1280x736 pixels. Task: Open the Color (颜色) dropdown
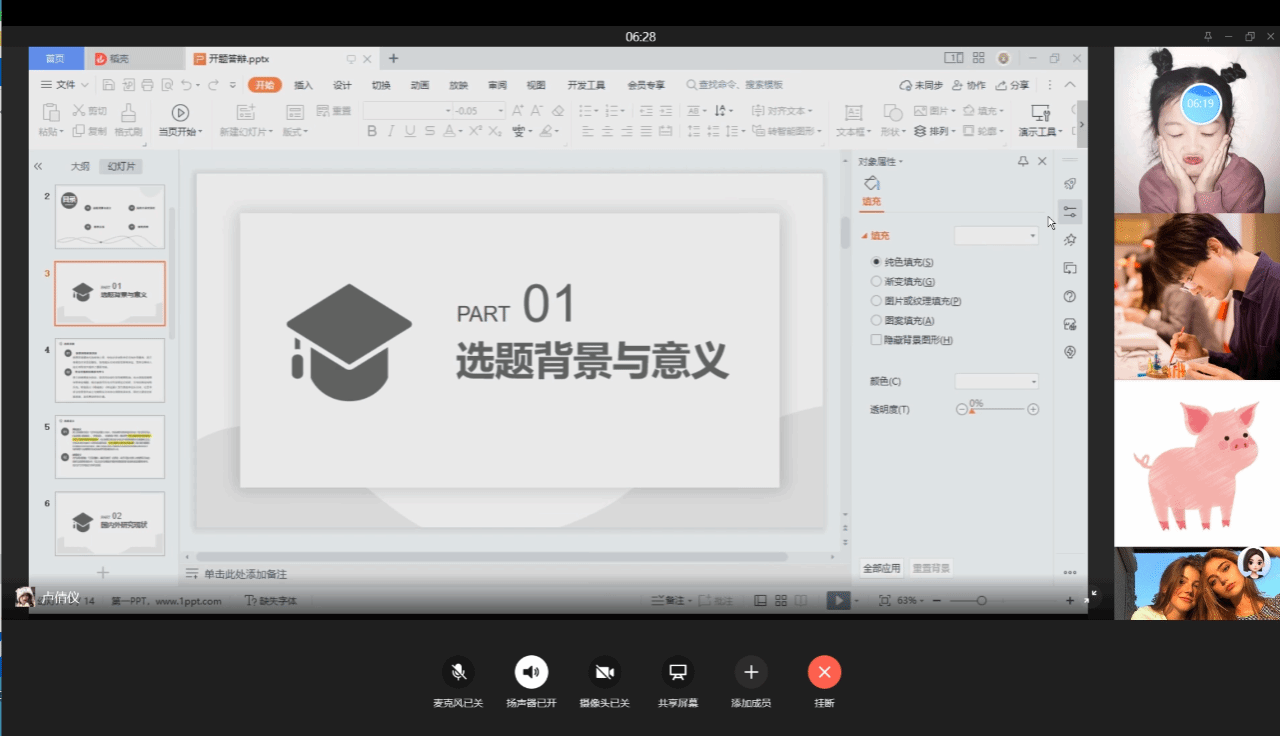[997, 381]
